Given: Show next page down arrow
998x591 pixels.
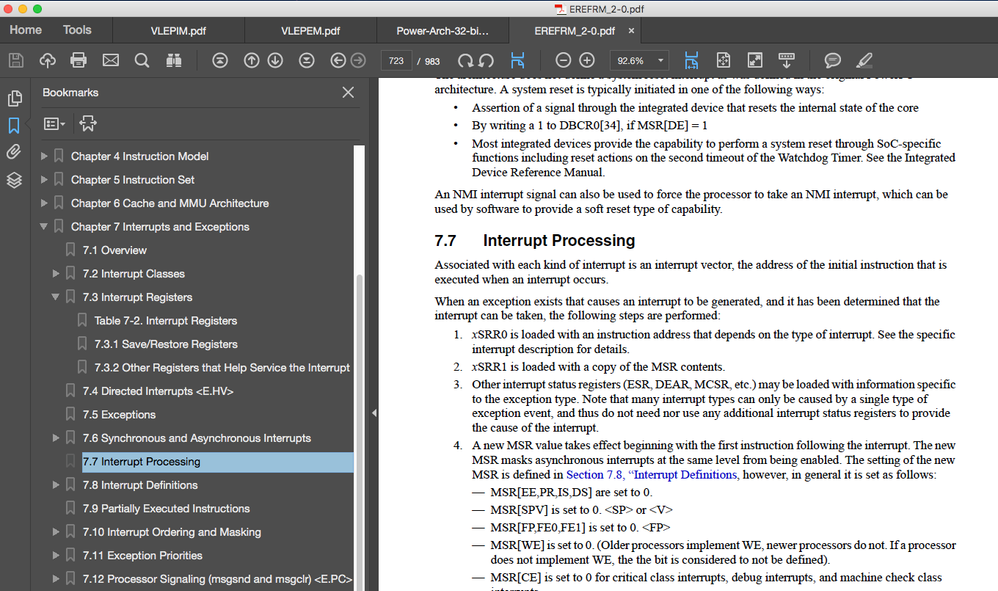Looking at the screenshot, I should point(275,60).
